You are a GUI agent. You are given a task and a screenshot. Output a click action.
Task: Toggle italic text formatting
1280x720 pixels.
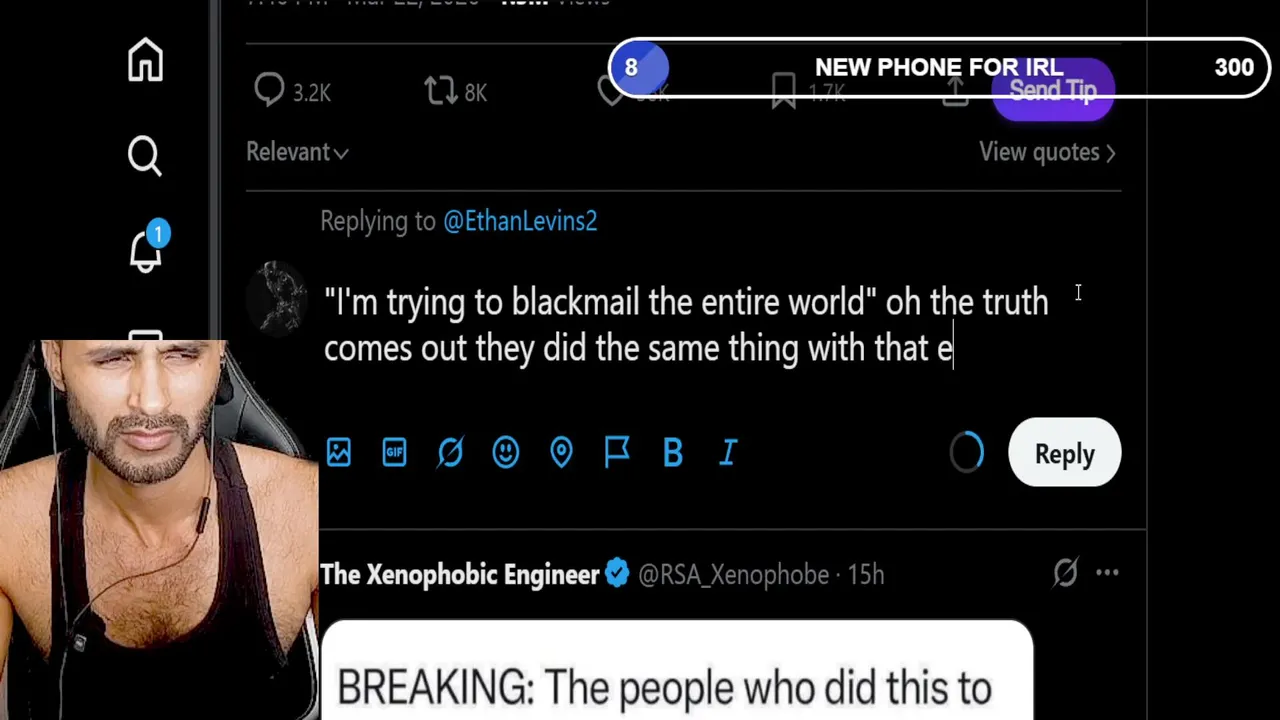pos(729,452)
